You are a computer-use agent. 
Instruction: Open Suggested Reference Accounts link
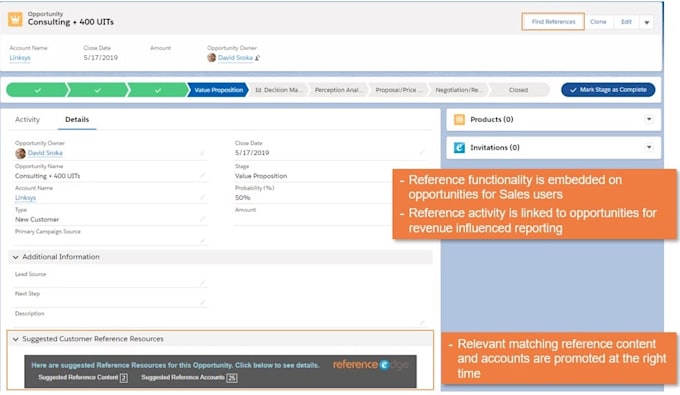(189, 378)
